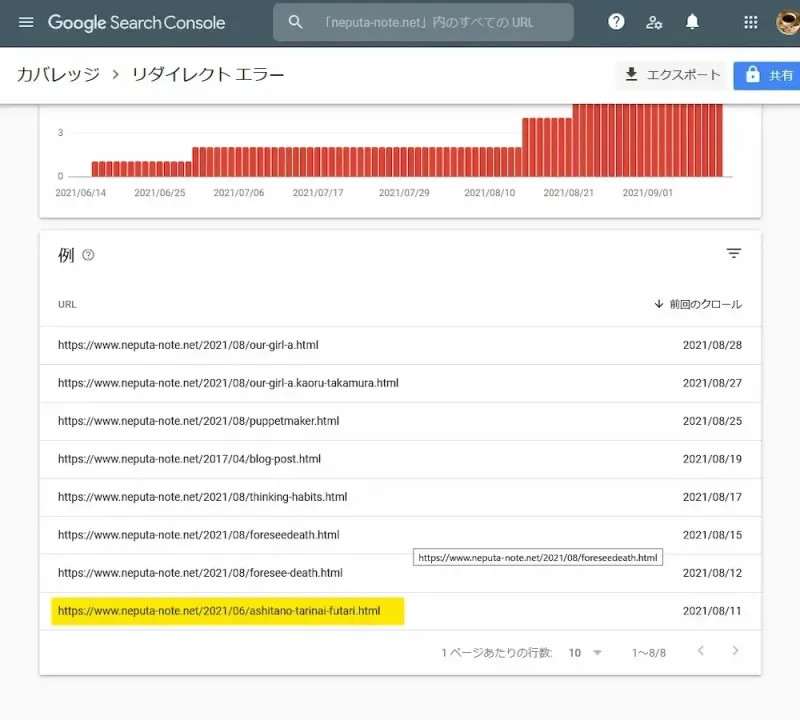Image resolution: width=800 pixels, height=720 pixels.
Task: Open the account profile avatar
Action: [x=788, y=22]
